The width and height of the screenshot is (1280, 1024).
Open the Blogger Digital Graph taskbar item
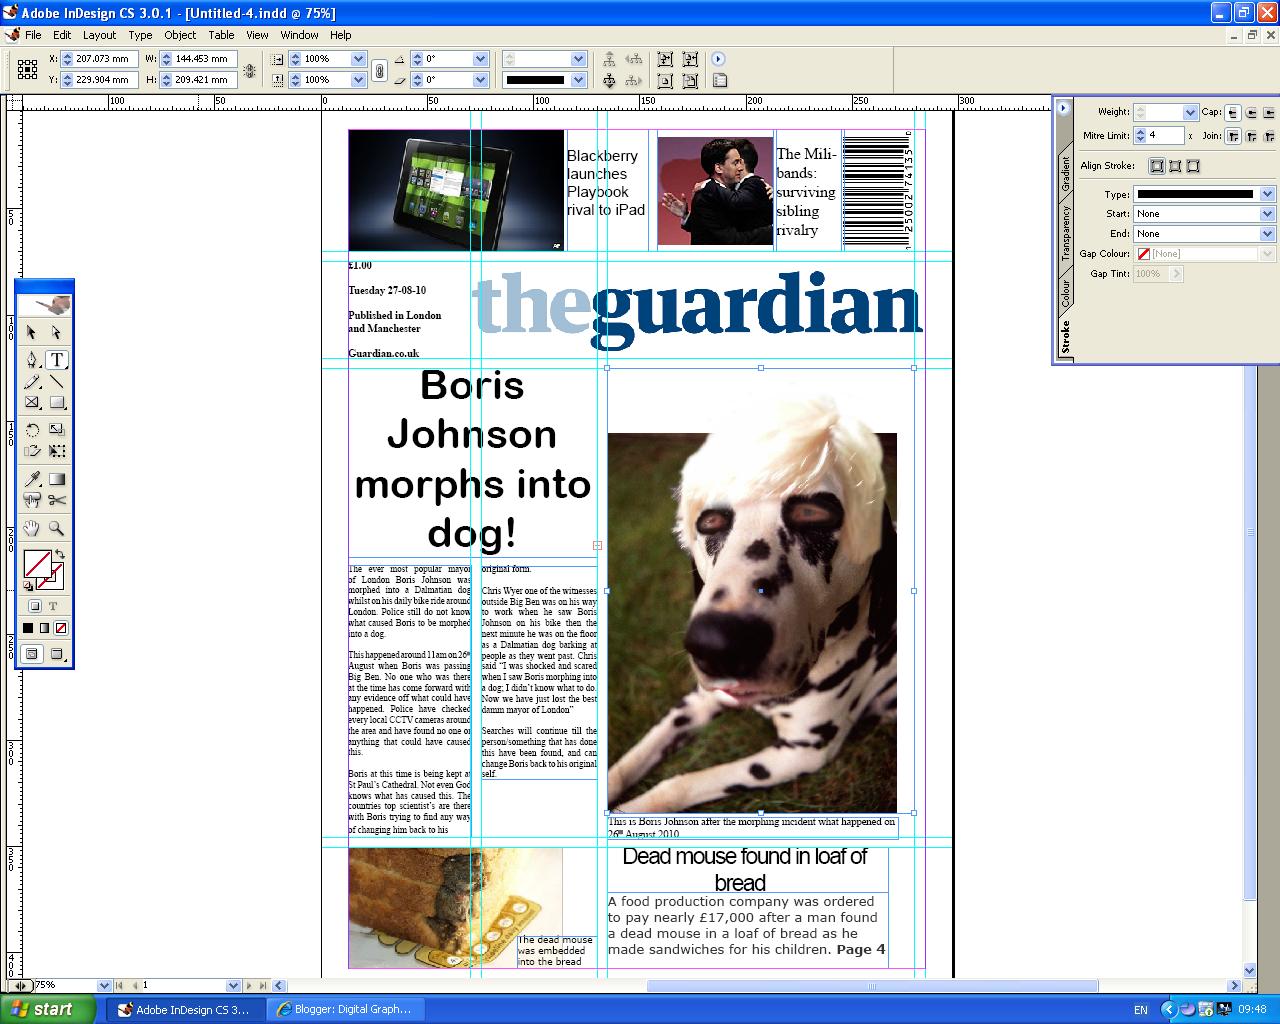pos(347,1009)
